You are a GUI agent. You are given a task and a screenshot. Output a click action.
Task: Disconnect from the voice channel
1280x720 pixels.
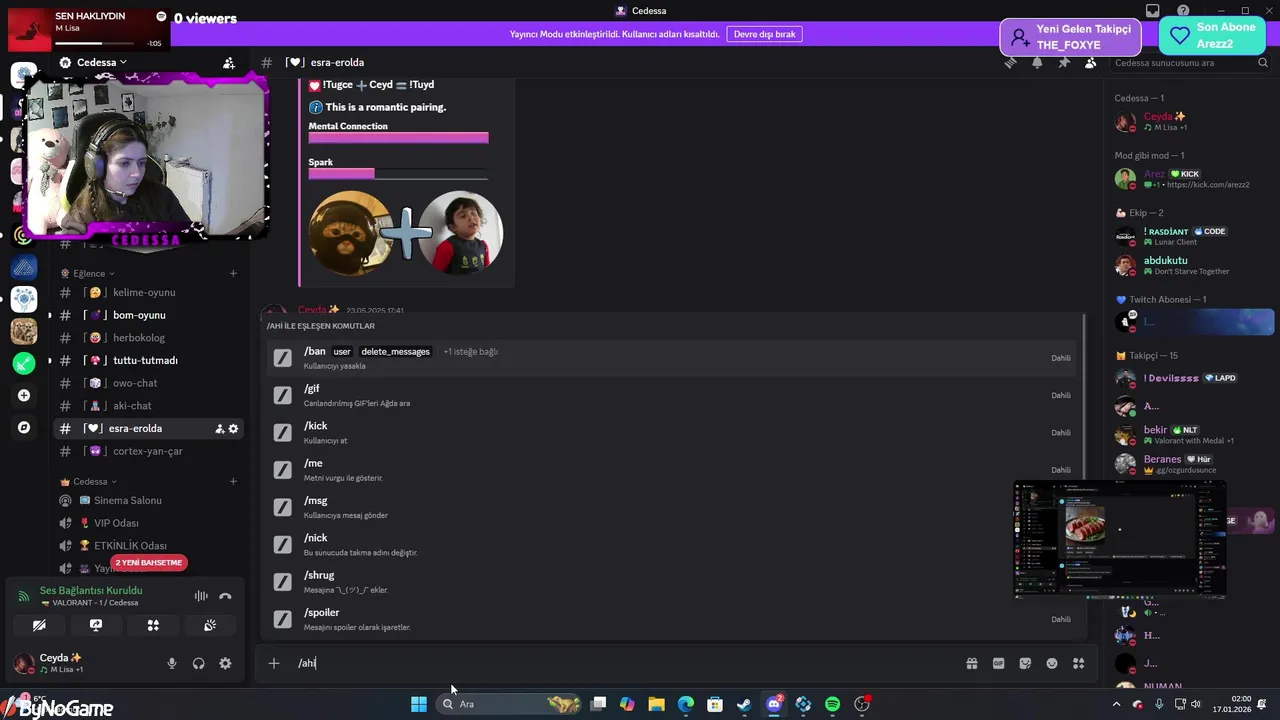click(225, 596)
